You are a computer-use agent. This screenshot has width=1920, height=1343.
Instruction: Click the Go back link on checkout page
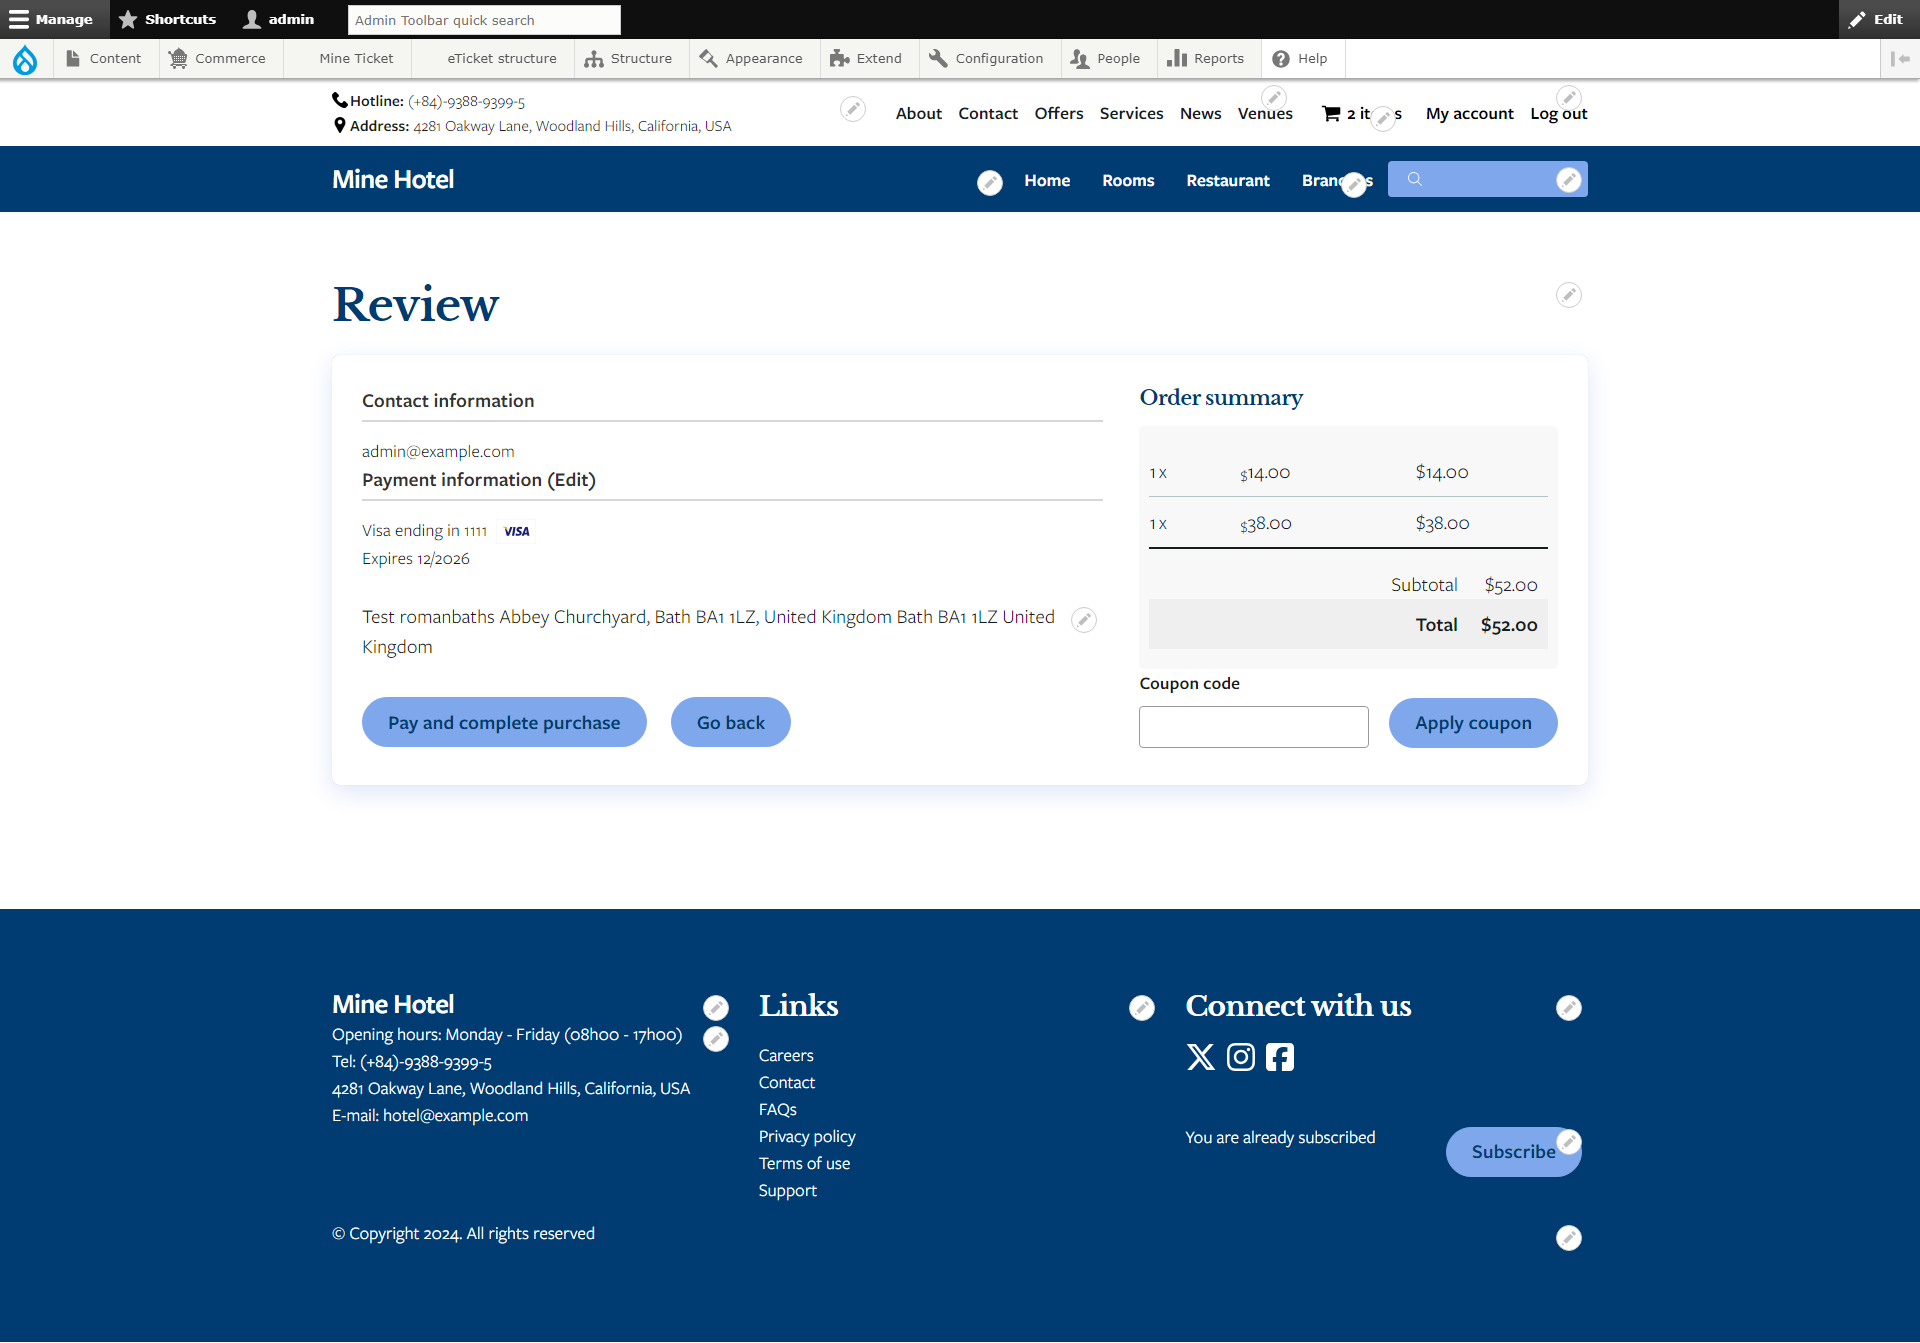click(729, 722)
